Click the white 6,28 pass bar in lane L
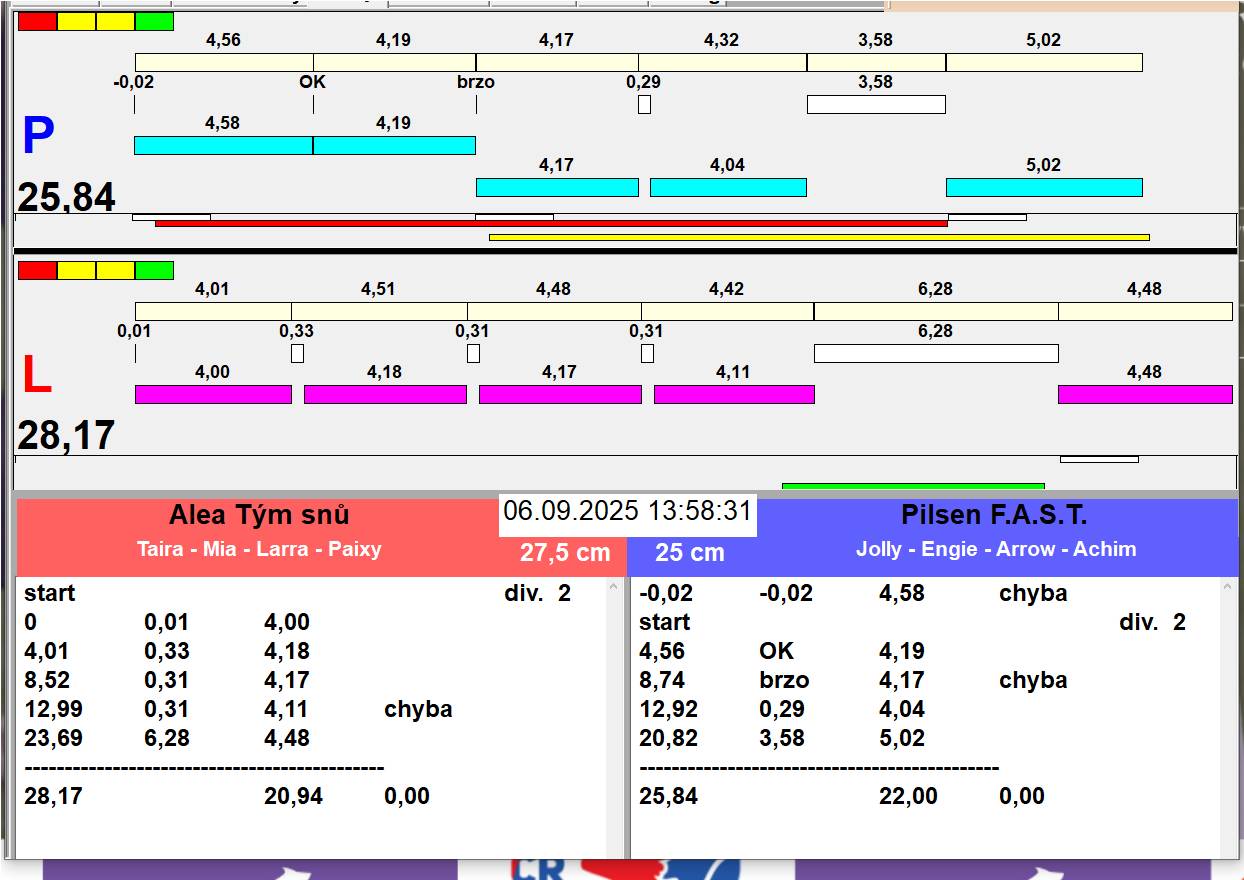This screenshot has height=880, width=1244. [936, 353]
